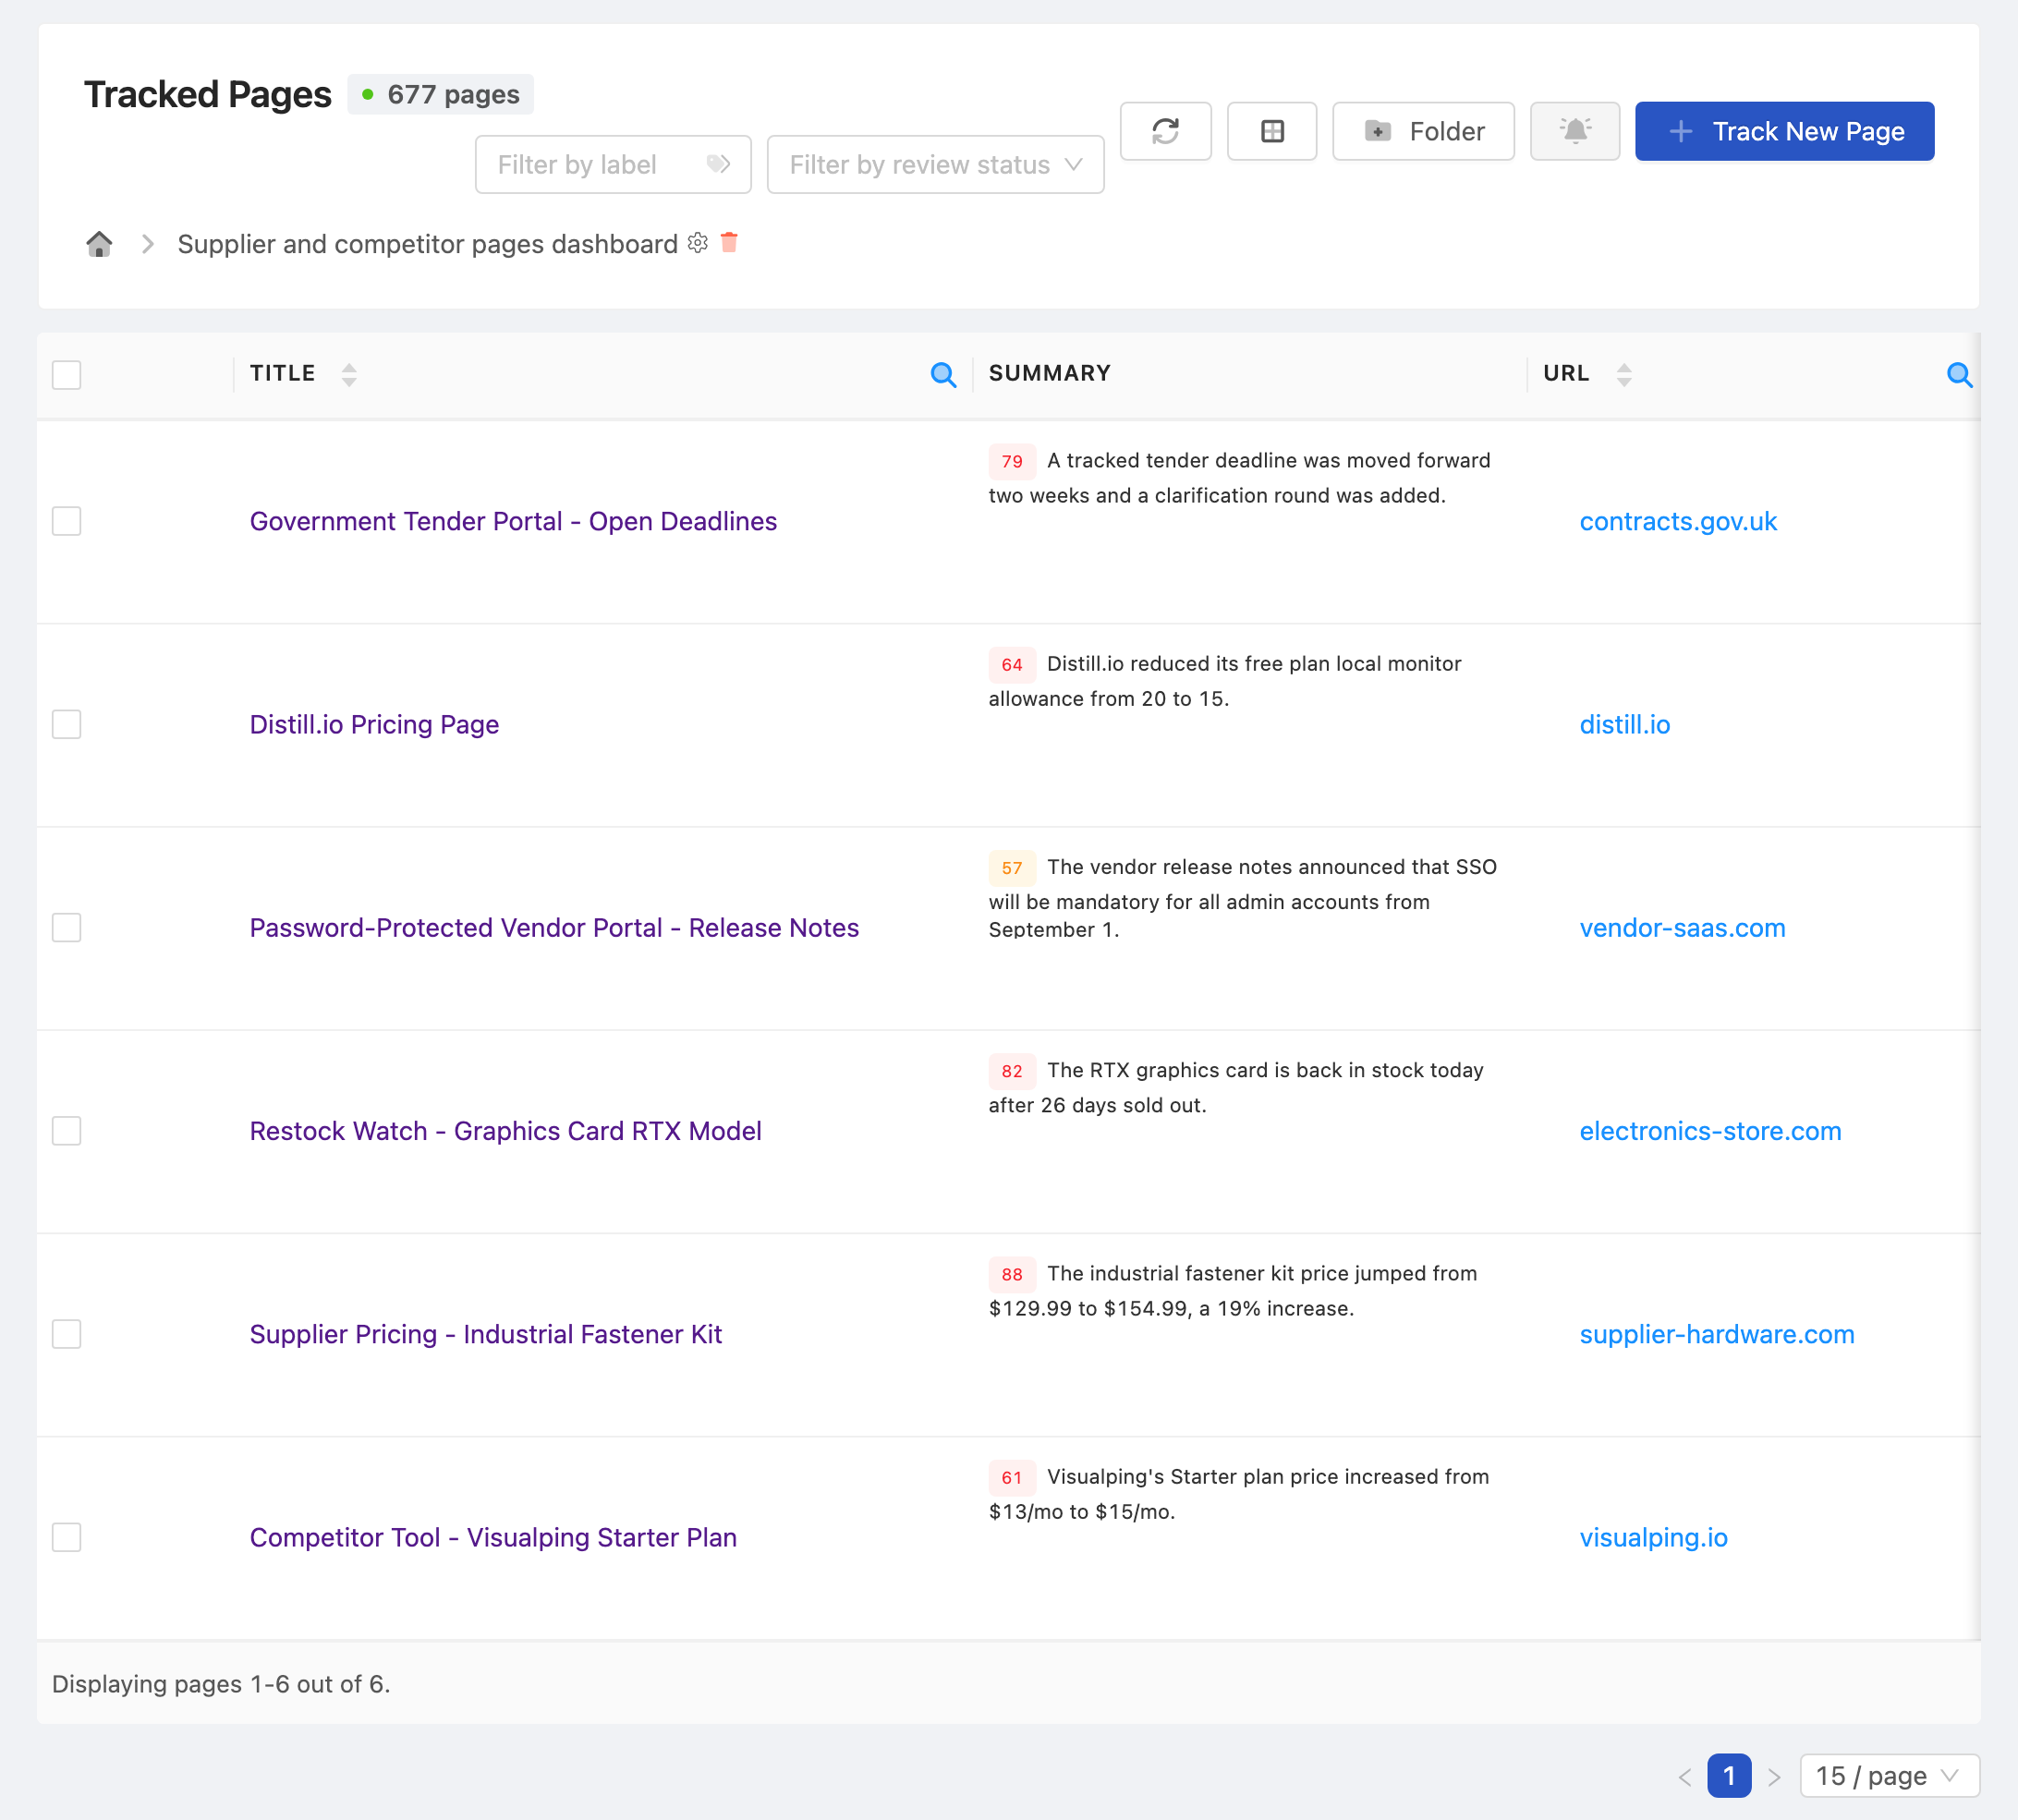
Task: Click the next page arrow
Action: coord(1774,1776)
